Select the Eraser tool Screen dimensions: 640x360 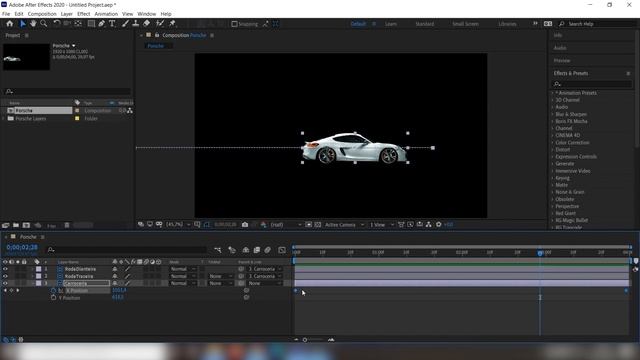point(147,24)
